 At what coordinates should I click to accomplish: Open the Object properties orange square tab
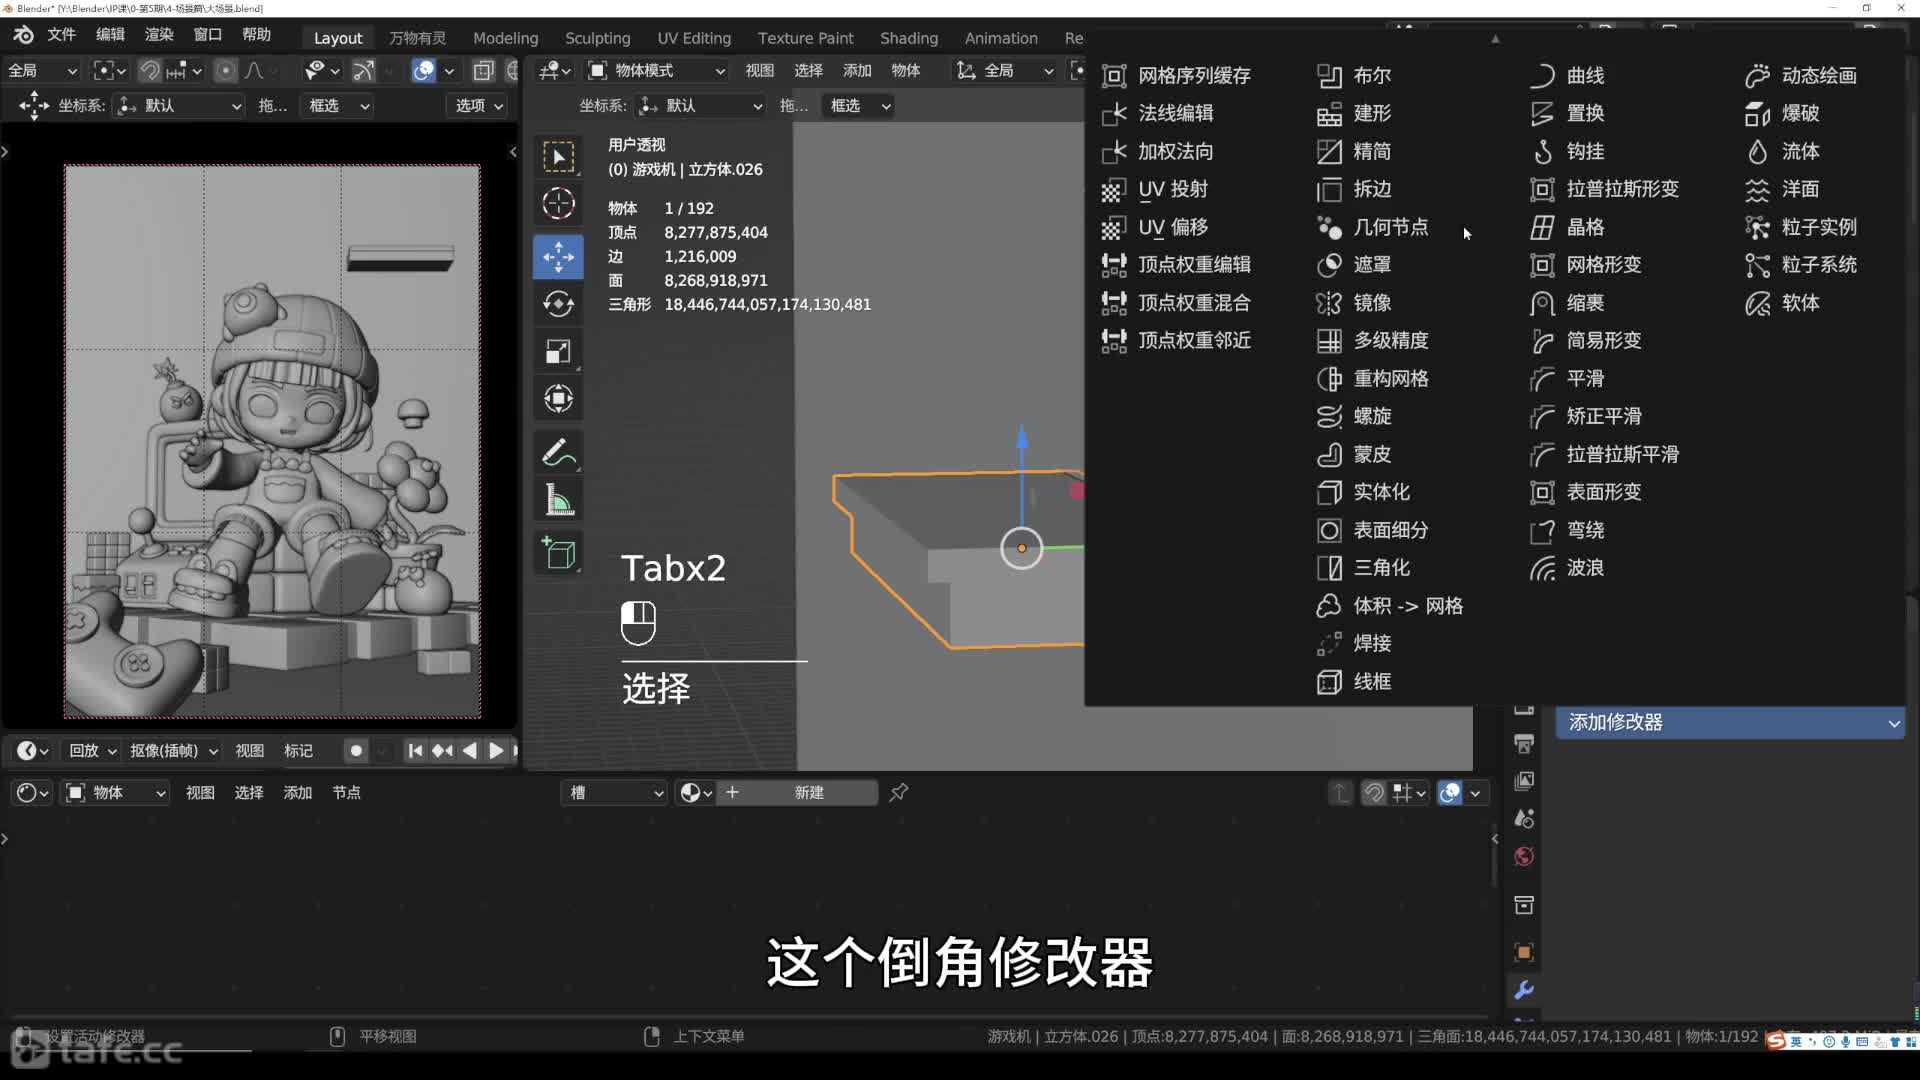point(1524,952)
